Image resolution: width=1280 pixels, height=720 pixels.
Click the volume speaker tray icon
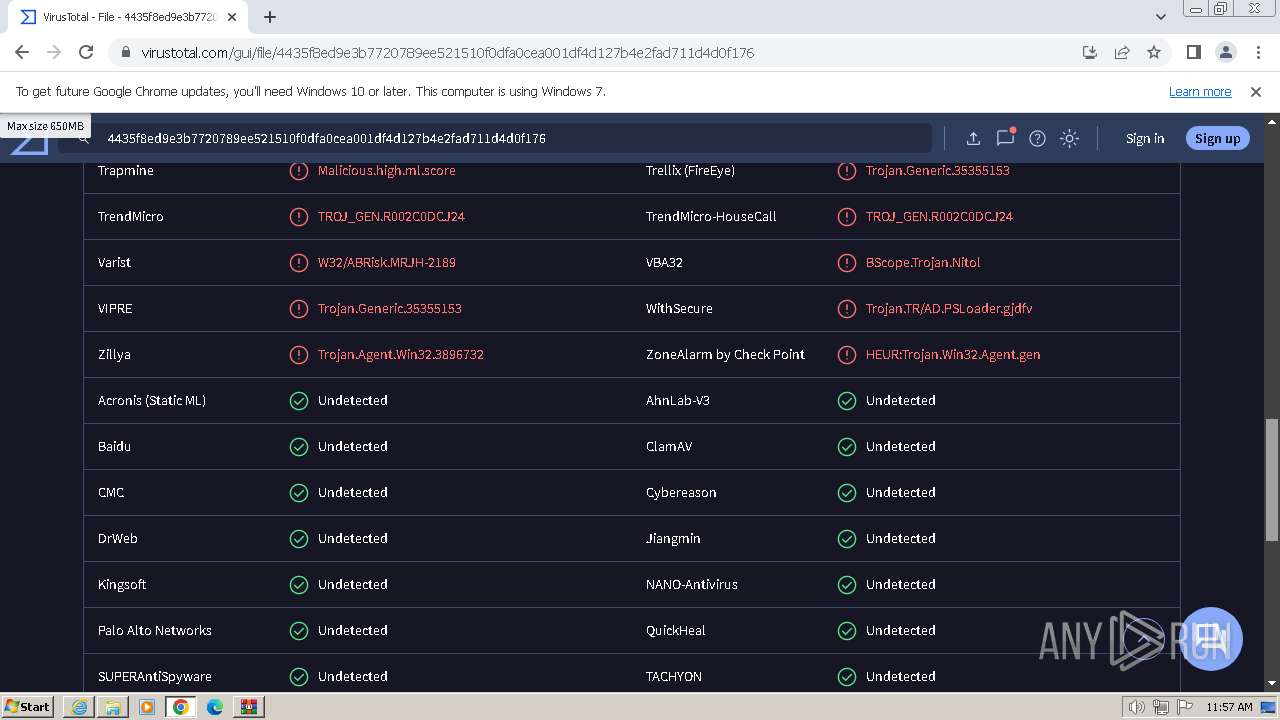coord(1136,707)
